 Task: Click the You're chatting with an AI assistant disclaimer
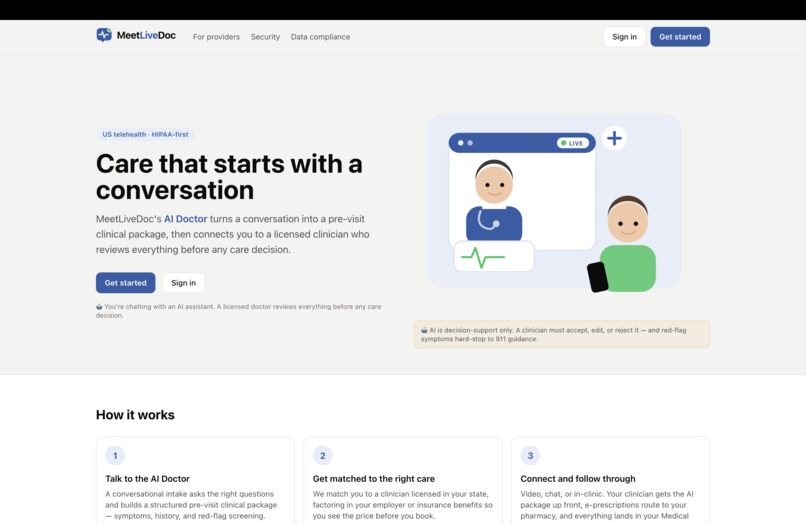click(239, 311)
